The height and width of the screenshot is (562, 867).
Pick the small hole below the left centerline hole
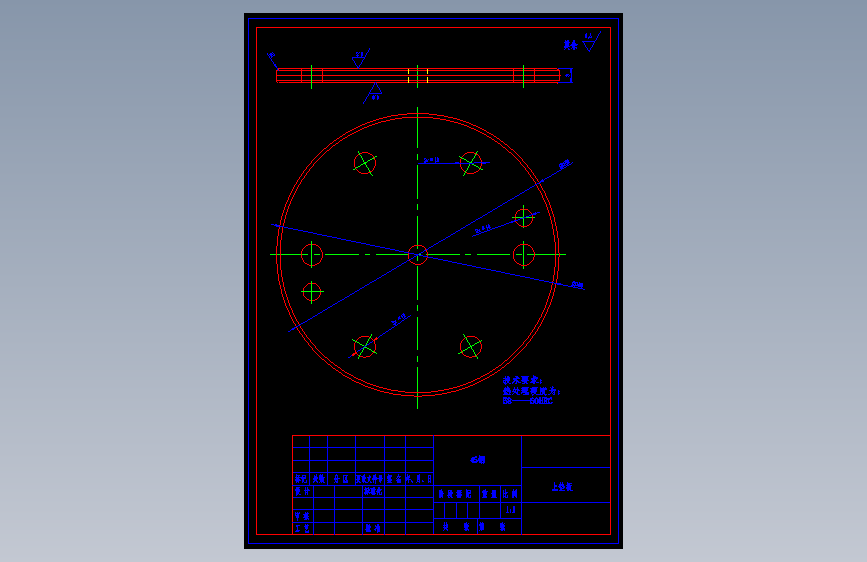coord(312,292)
